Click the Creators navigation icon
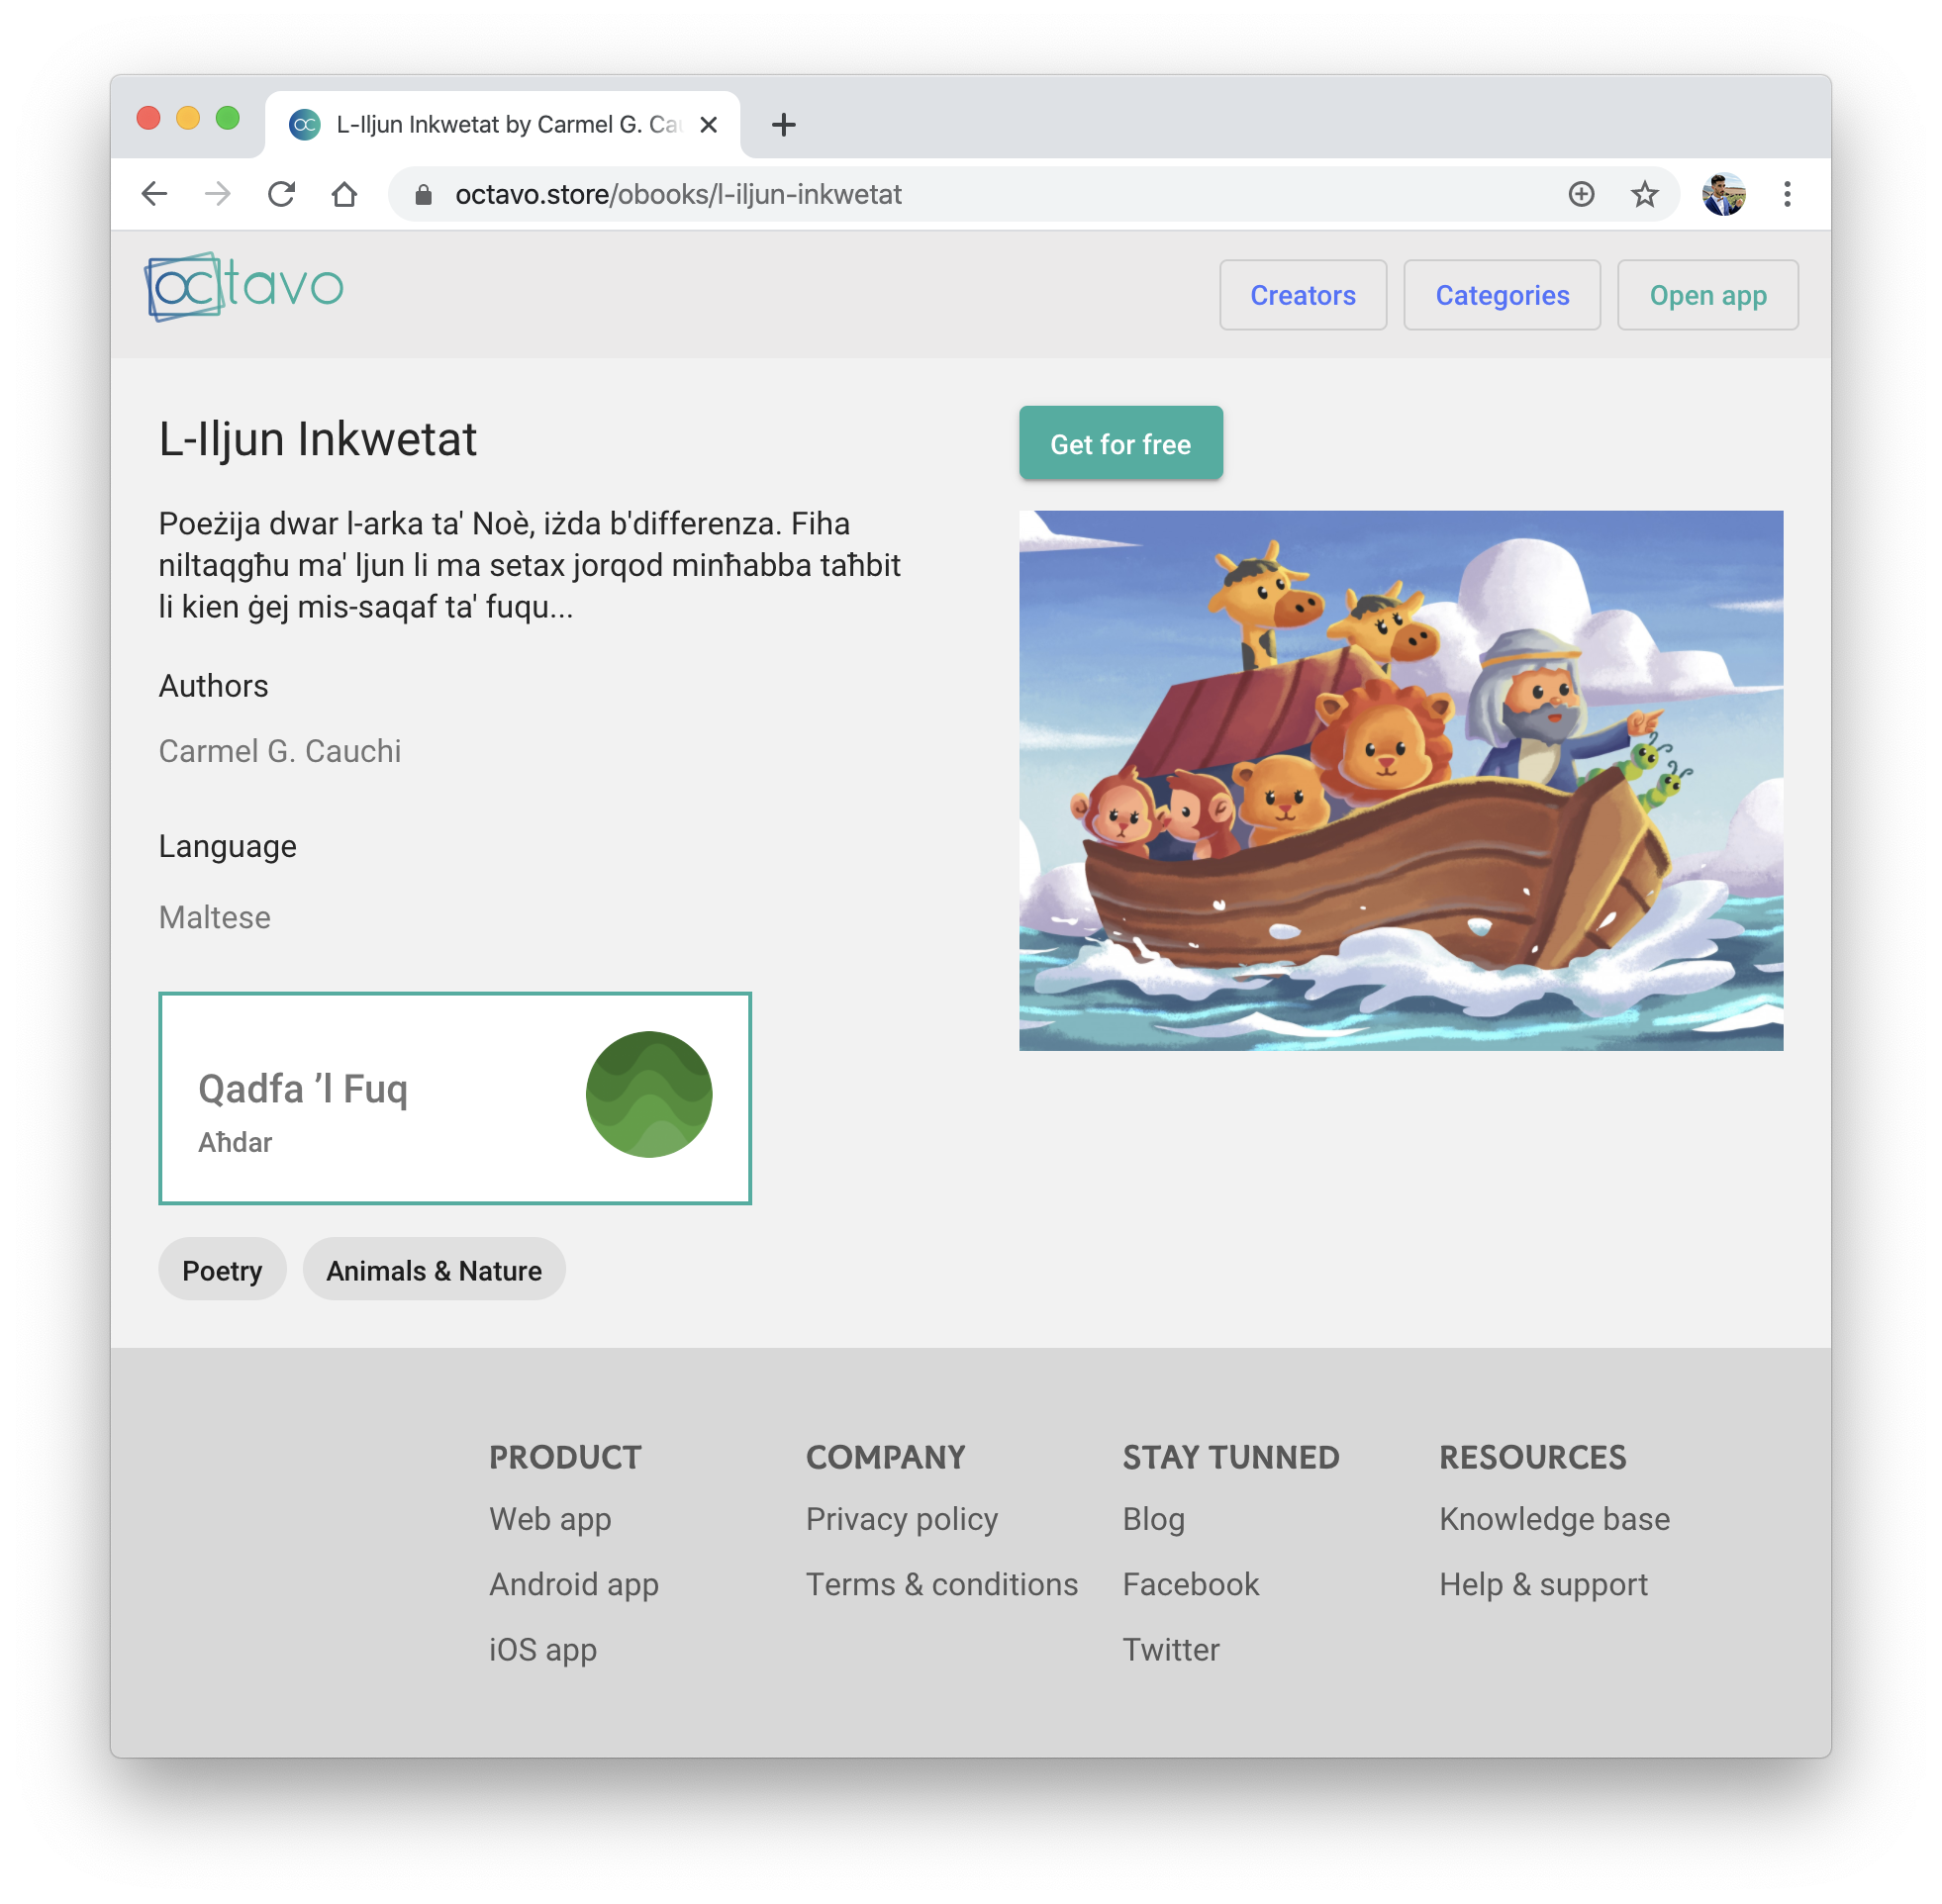Viewport: 1942px width, 1904px height. pos(1303,293)
